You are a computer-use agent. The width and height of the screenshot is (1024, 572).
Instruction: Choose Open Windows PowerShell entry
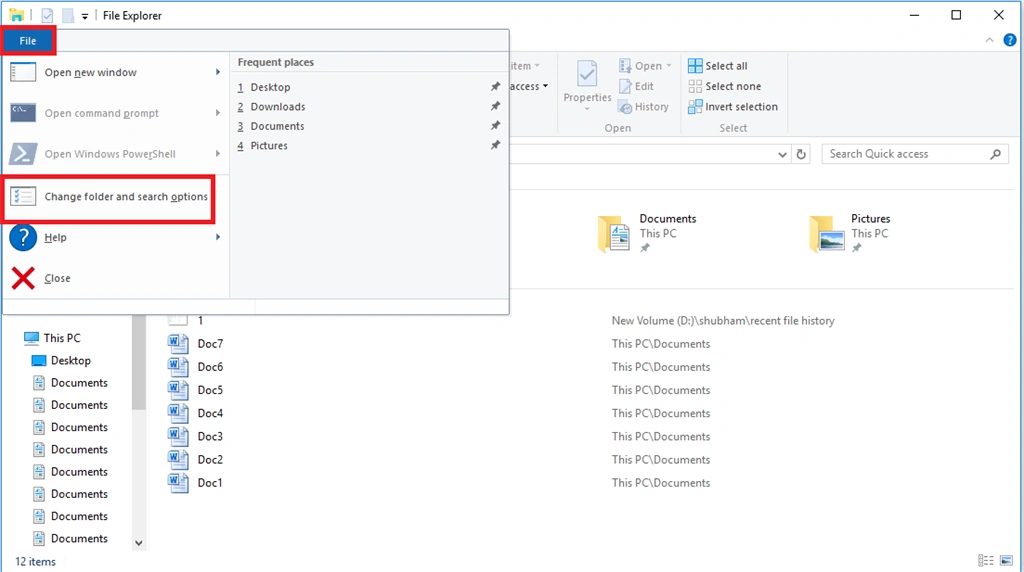(116, 154)
